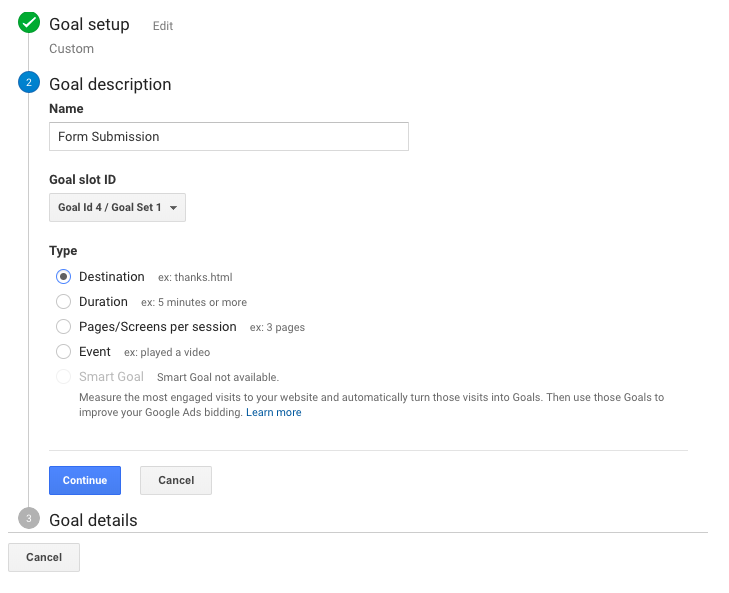Click the disabled Smart Goal radio button

[x=64, y=377]
